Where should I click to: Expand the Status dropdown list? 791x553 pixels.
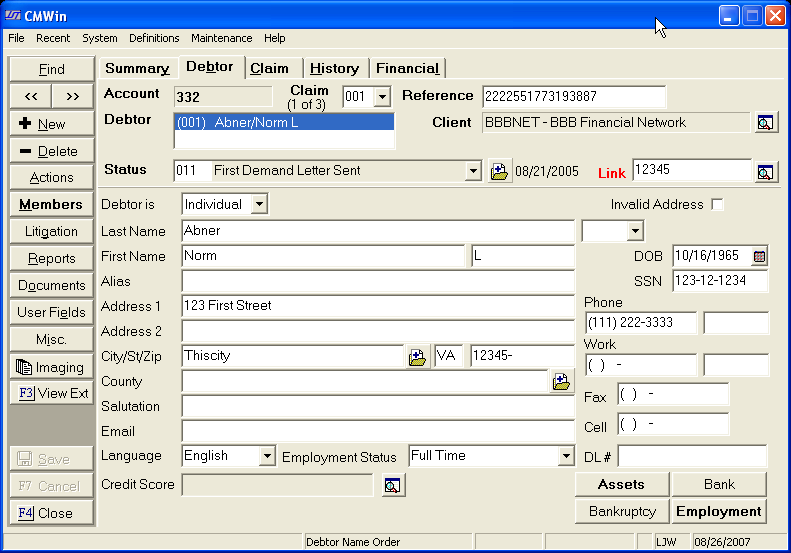point(473,171)
